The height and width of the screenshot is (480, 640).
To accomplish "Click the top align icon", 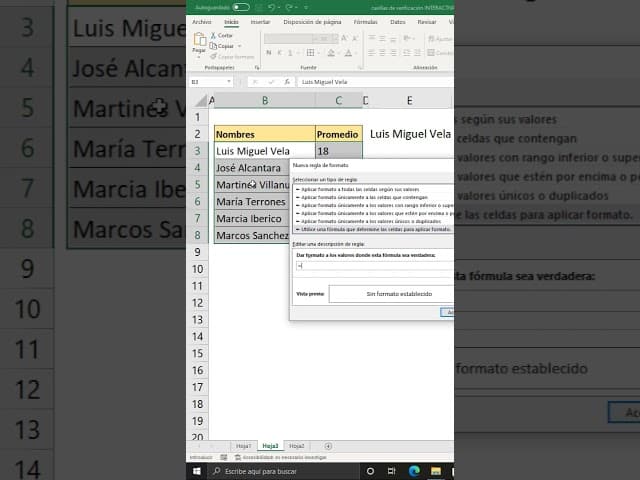I will (x=372, y=39).
